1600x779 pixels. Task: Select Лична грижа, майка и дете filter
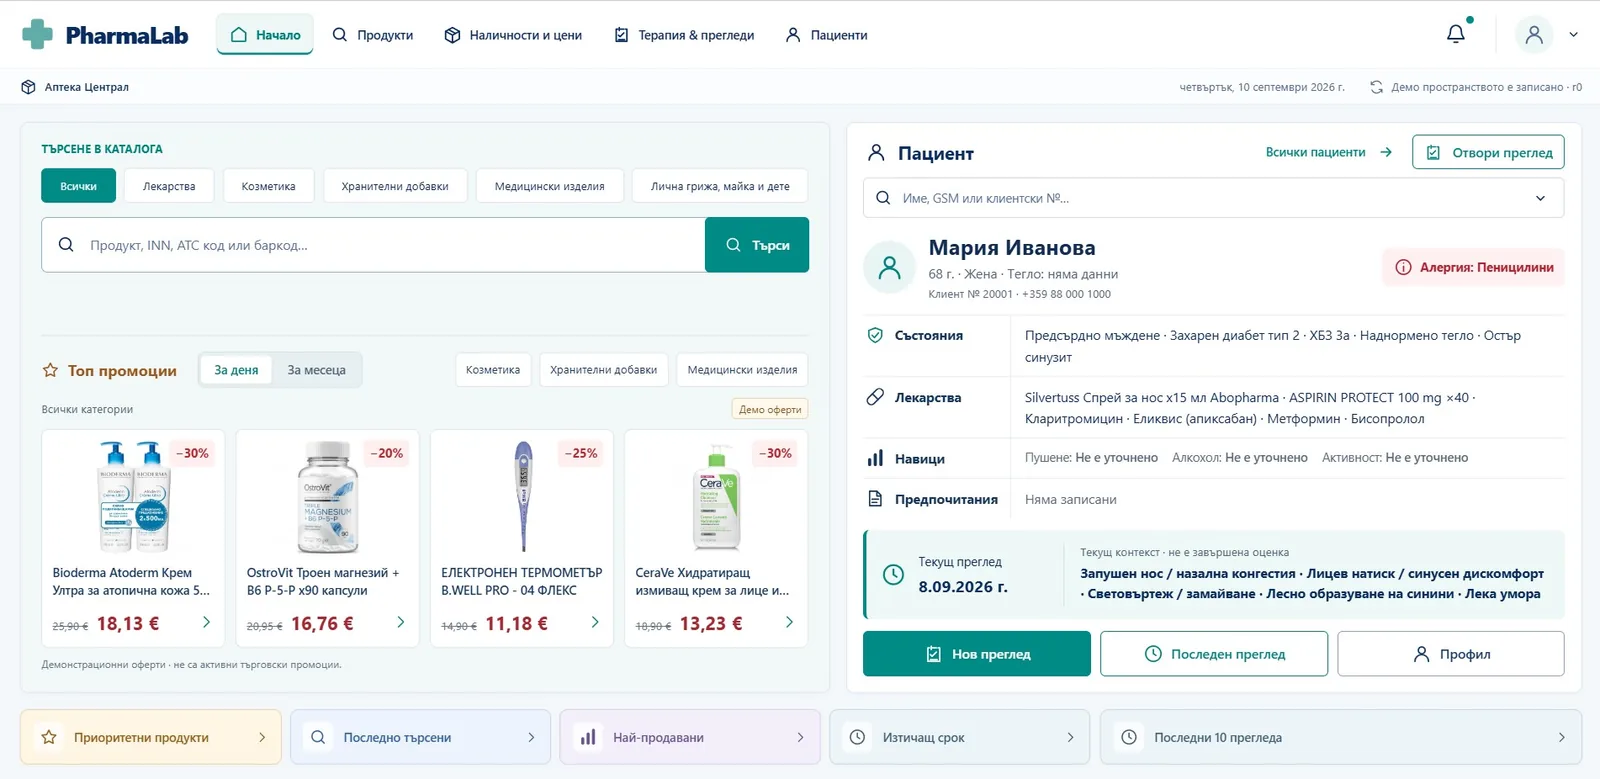(720, 186)
